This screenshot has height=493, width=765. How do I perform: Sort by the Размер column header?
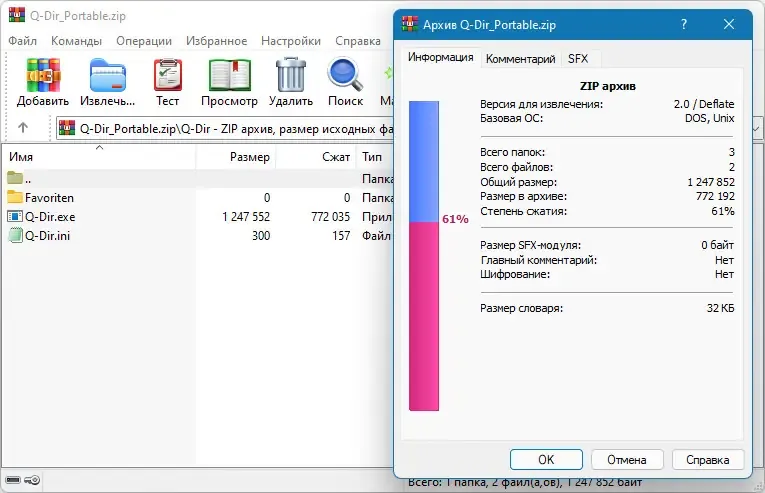[x=236, y=157]
